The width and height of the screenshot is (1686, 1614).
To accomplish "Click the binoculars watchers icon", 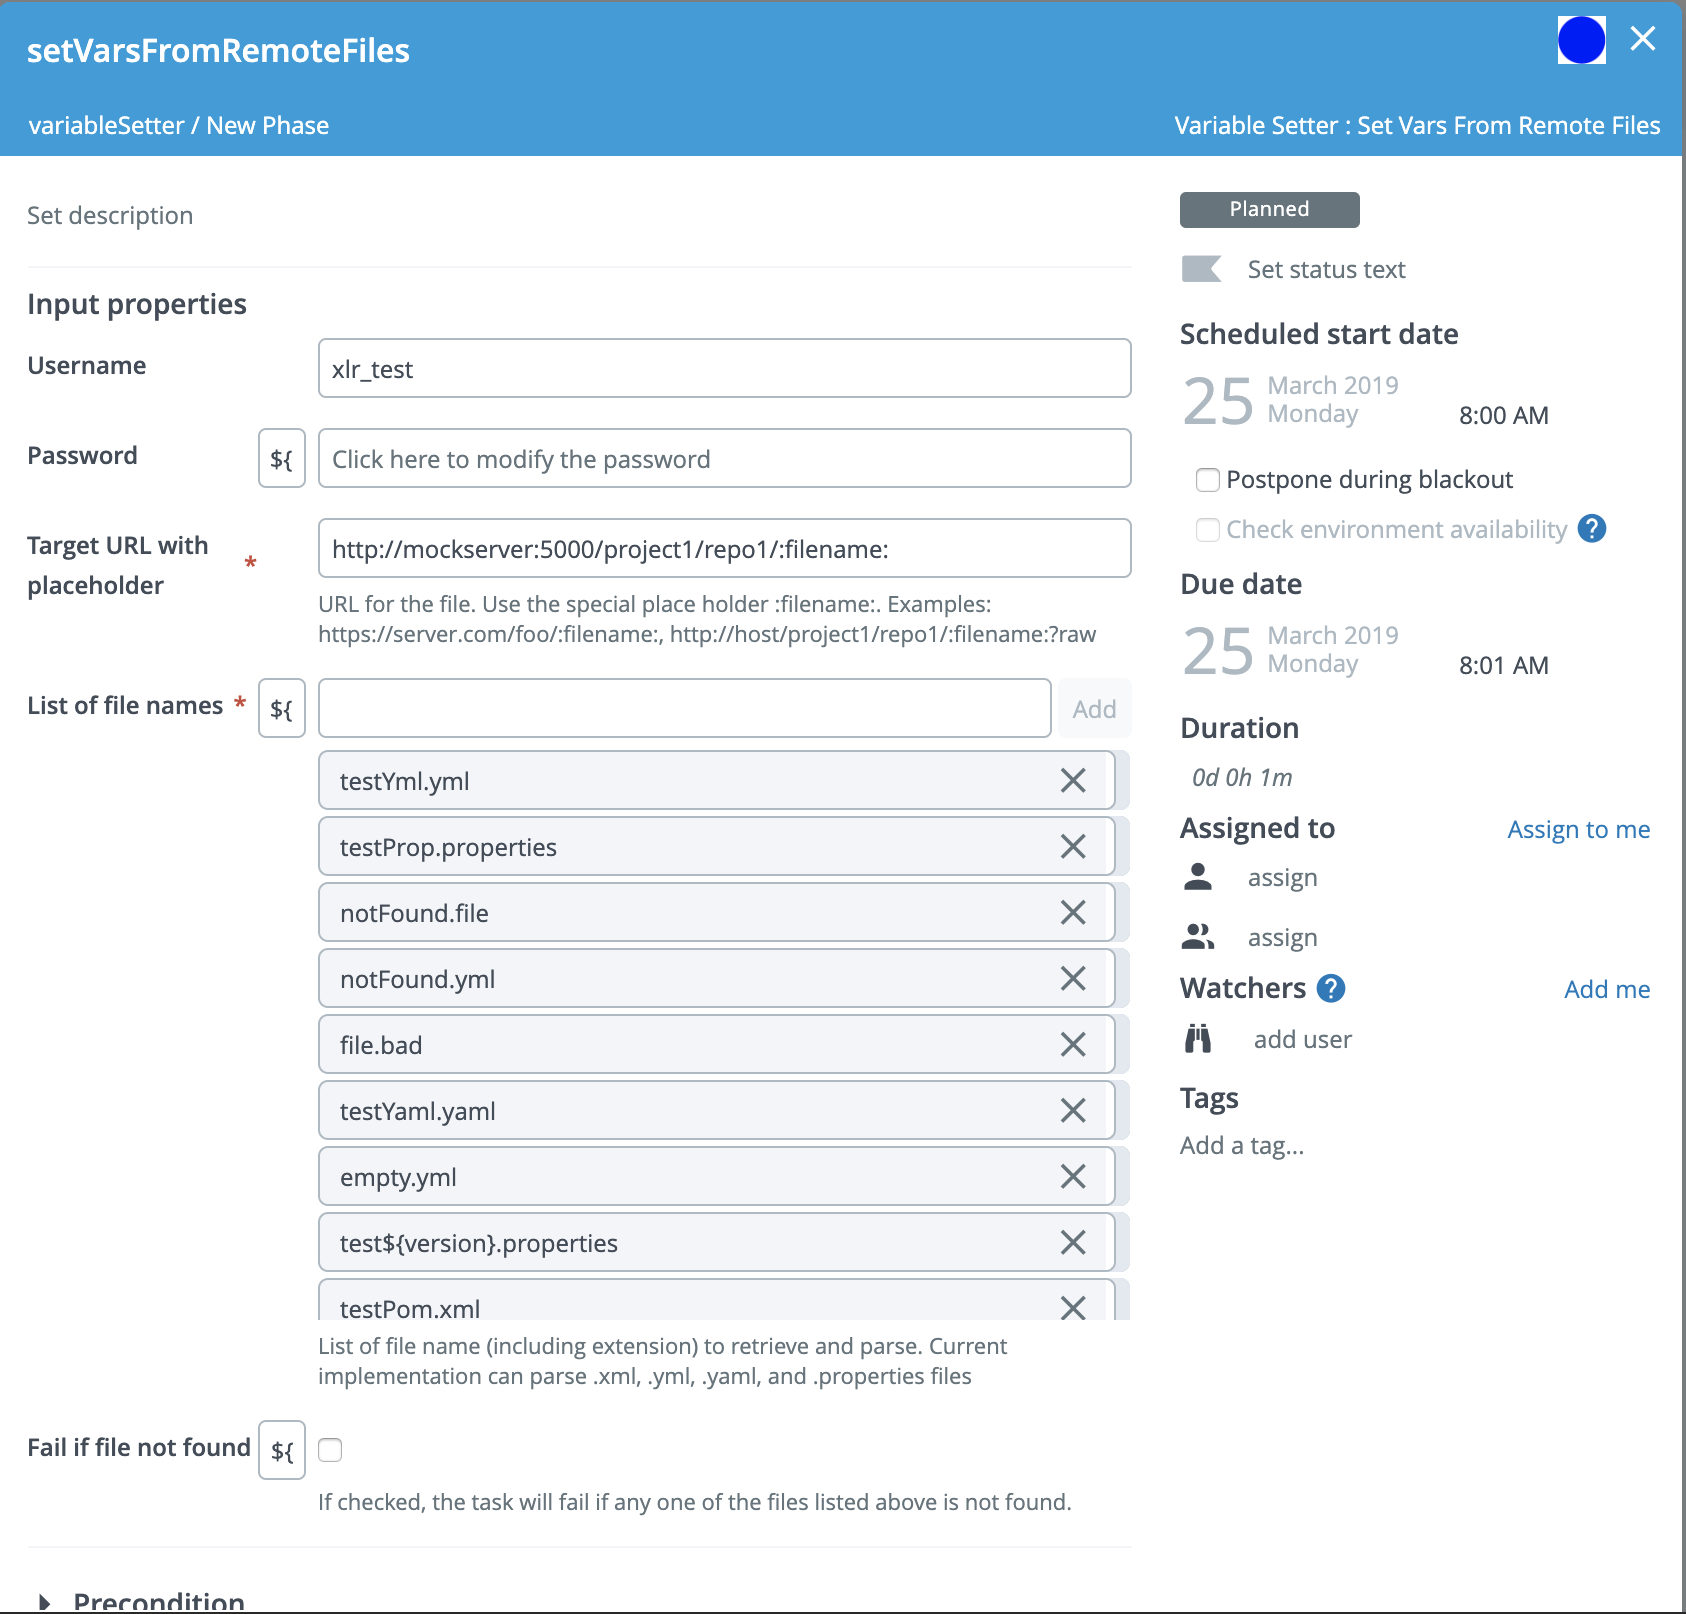I will (x=1198, y=1039).
